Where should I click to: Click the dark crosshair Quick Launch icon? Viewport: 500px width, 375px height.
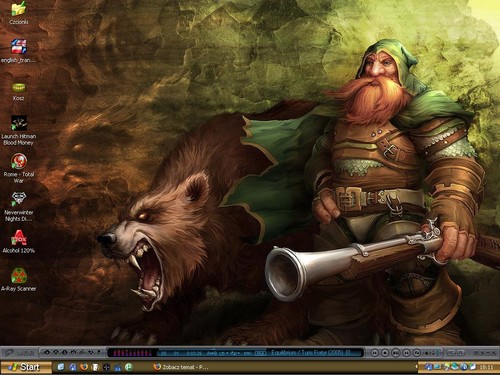coord(106,367)
